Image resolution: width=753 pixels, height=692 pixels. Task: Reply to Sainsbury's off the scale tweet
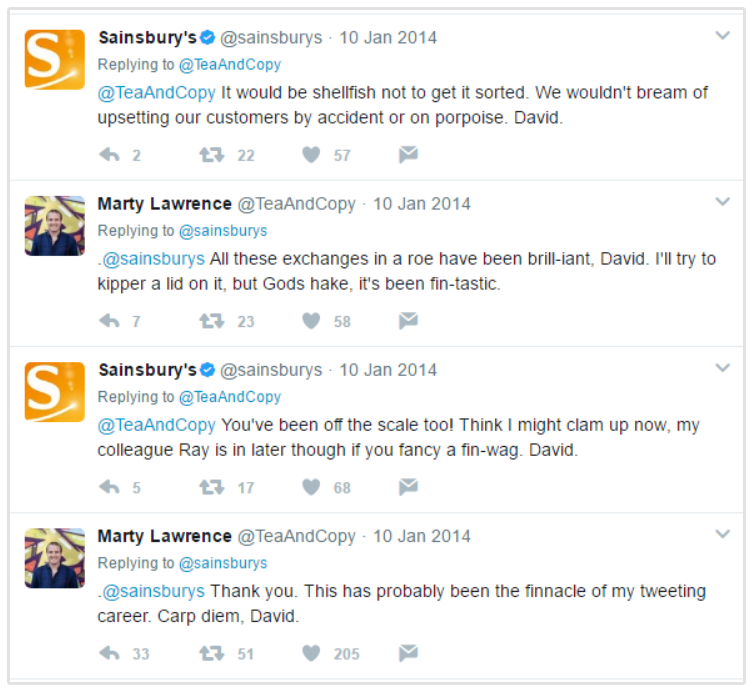tap(110, 487)
